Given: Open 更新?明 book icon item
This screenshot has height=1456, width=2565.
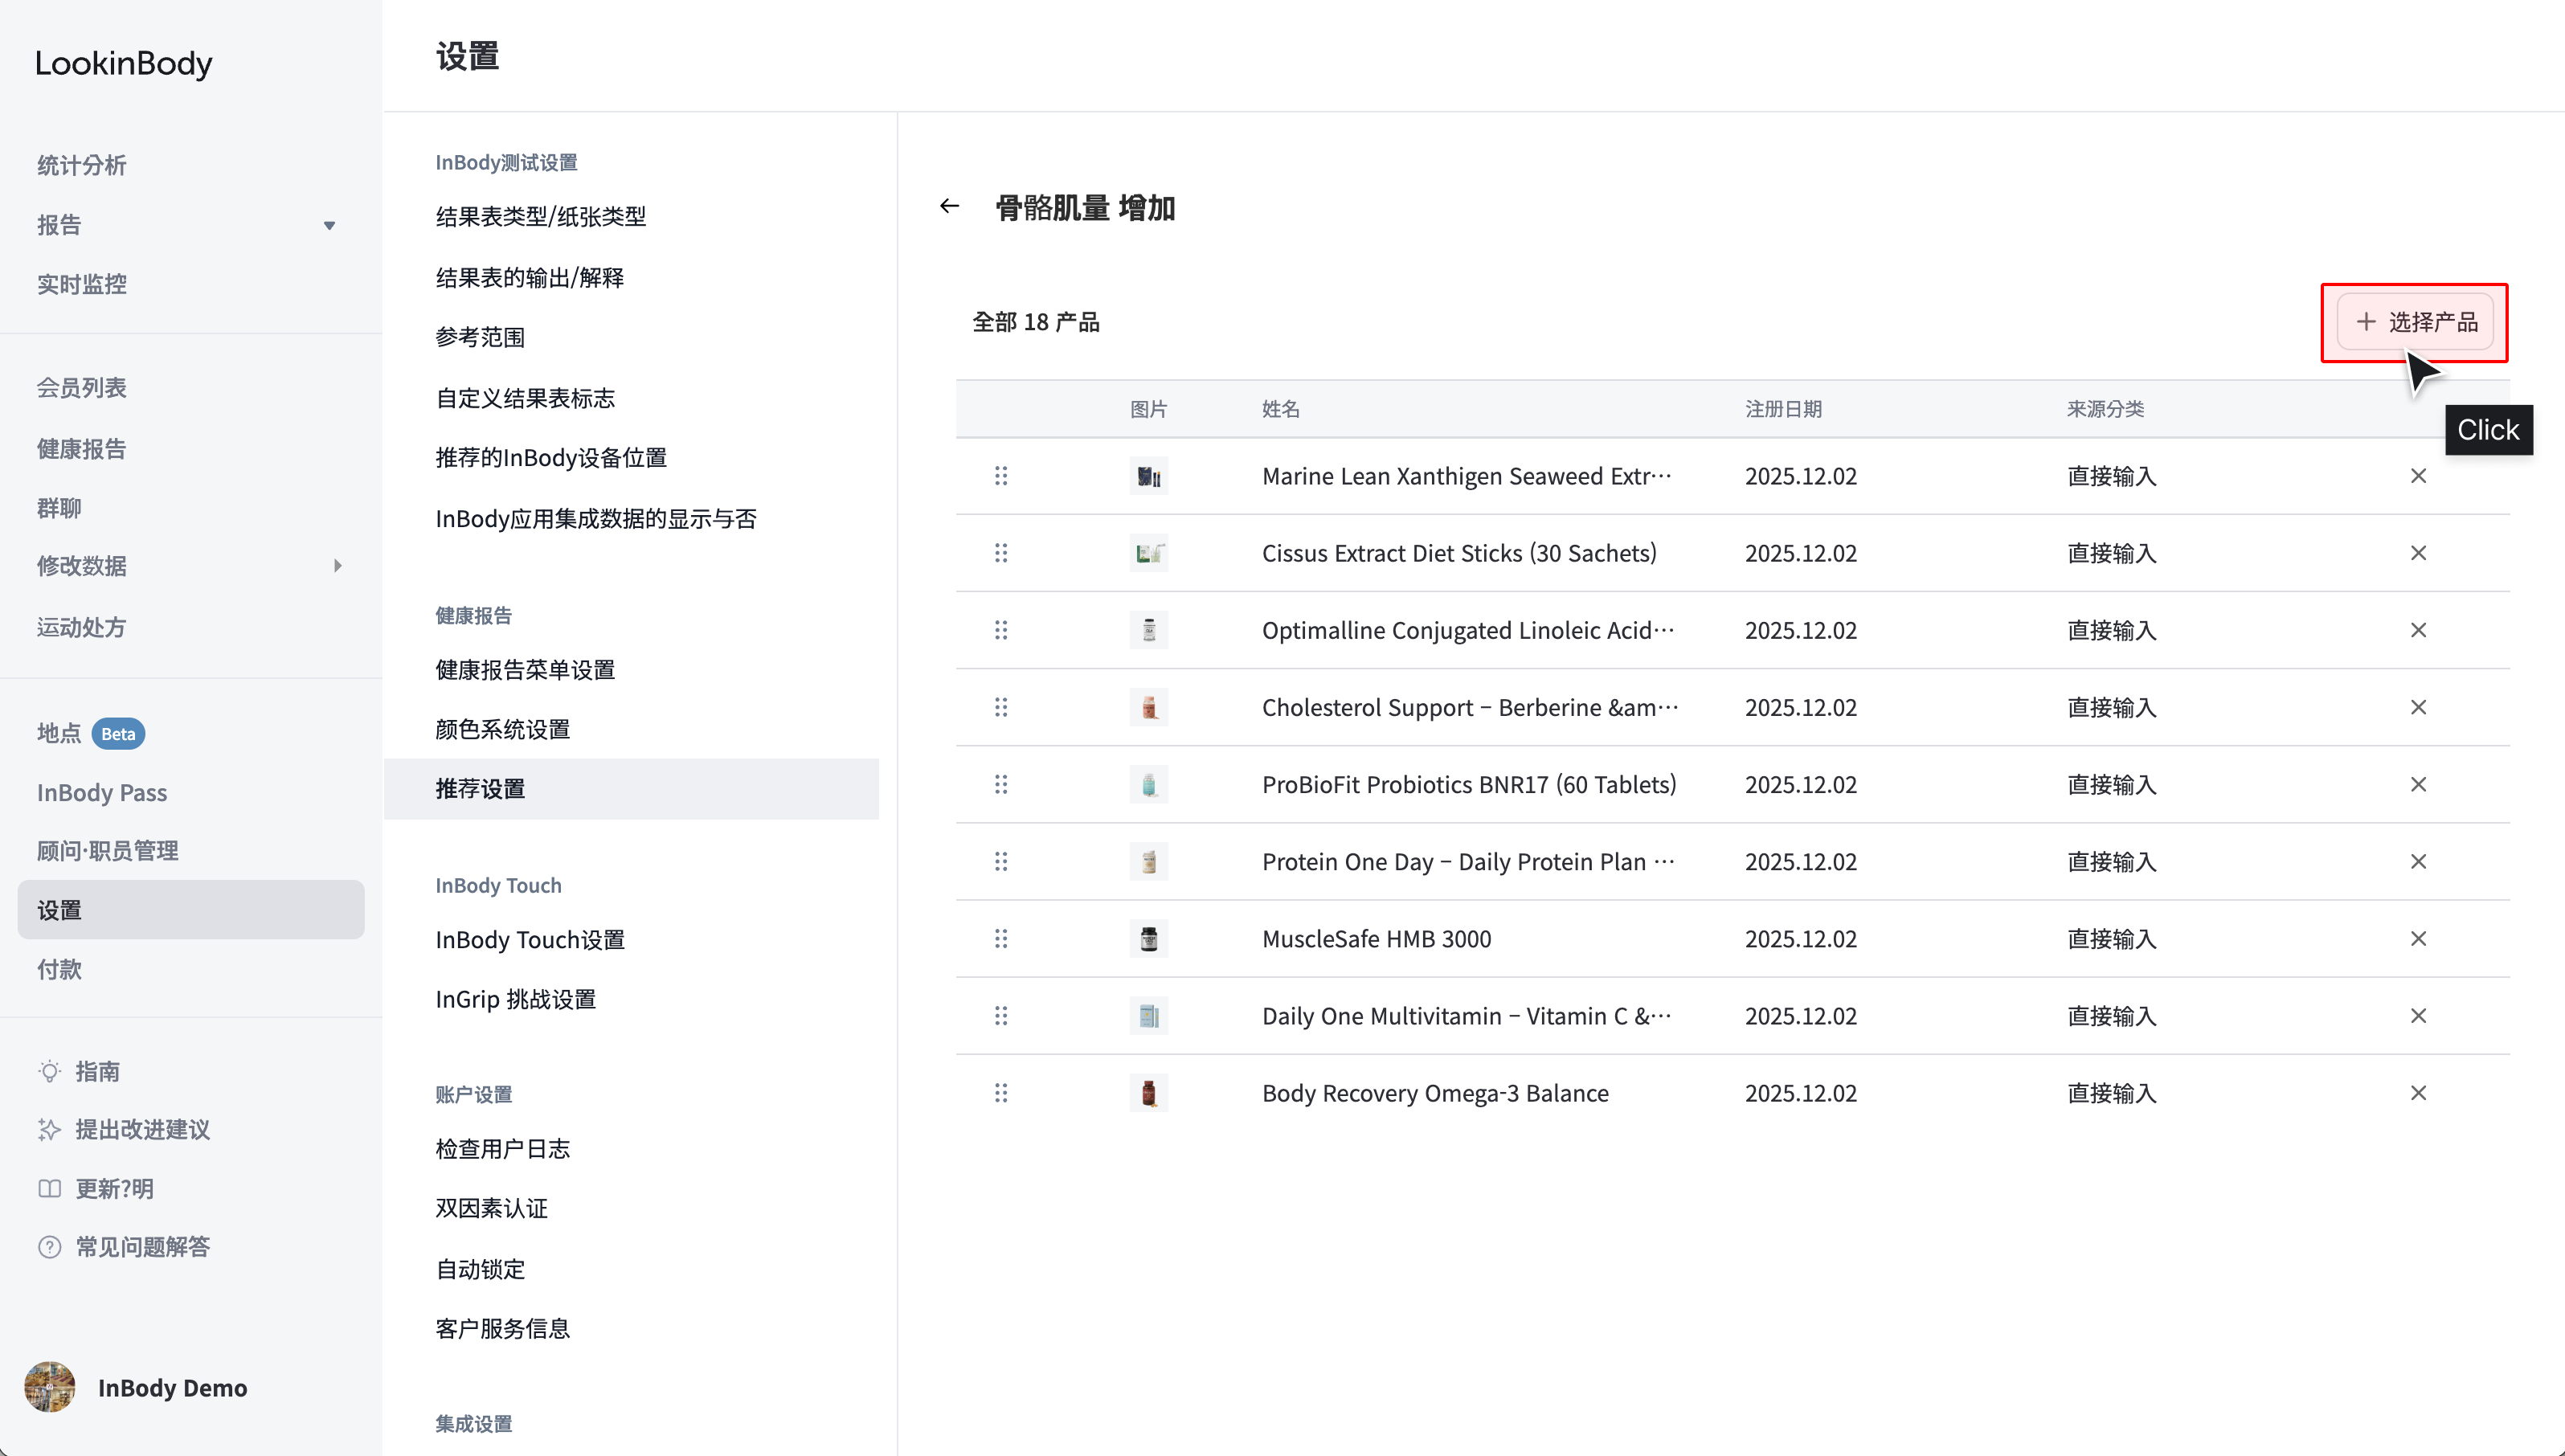Looking at the screenshot, I should 96,1188.
